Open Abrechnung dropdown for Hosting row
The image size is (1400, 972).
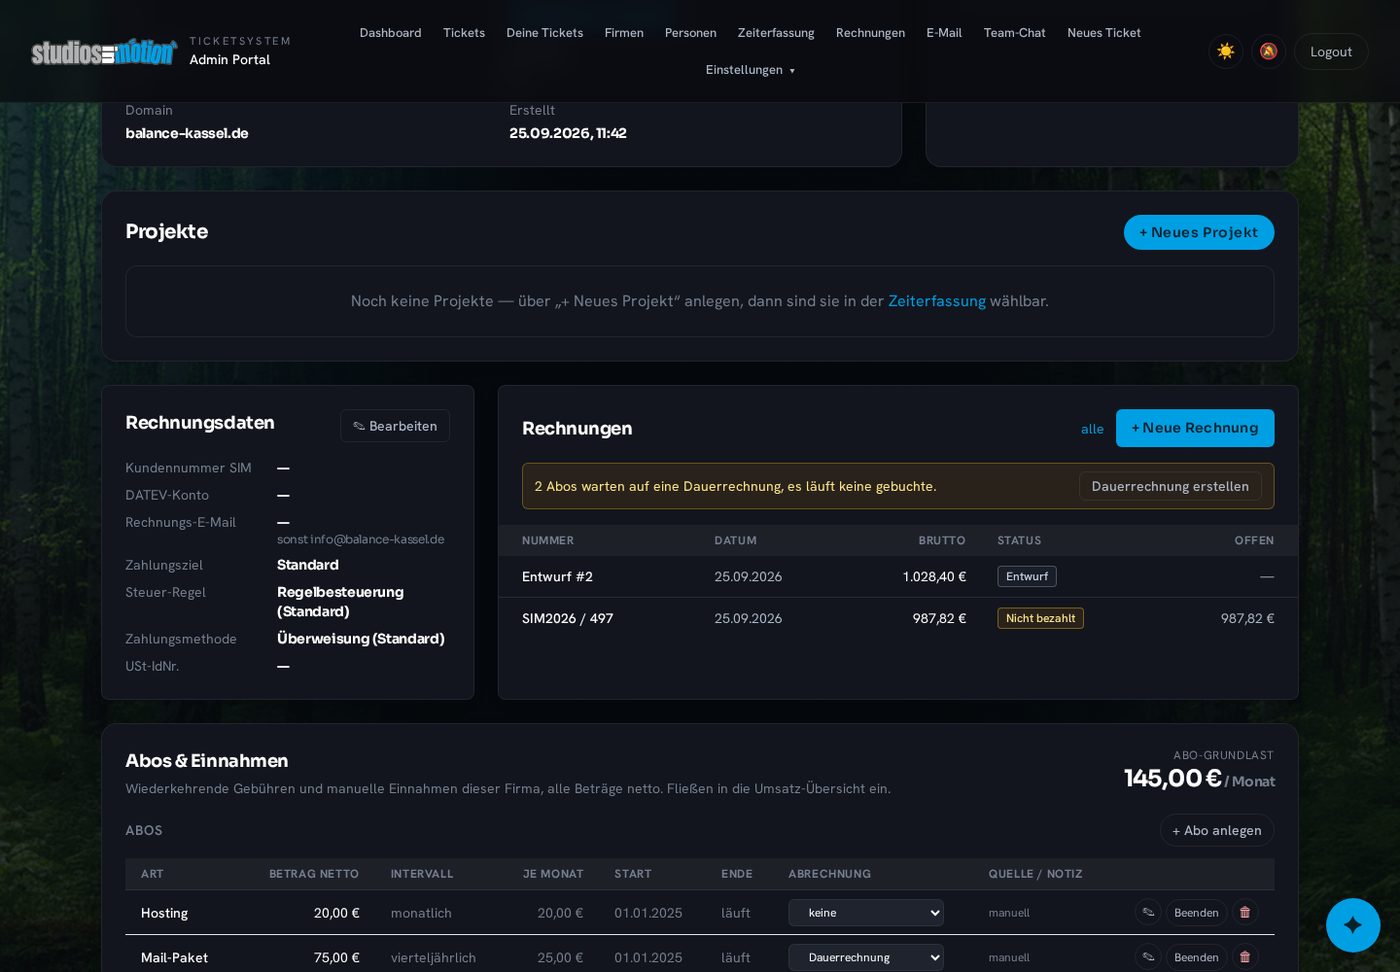click(866, 912)
